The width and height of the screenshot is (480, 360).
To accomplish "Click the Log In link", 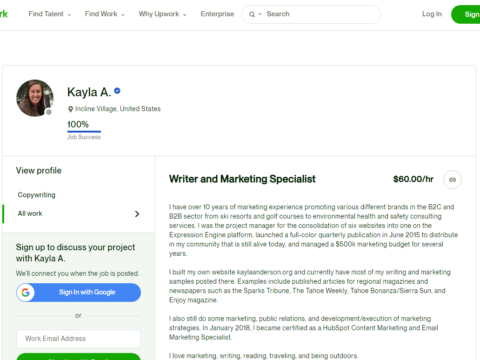I will point(432,14).
